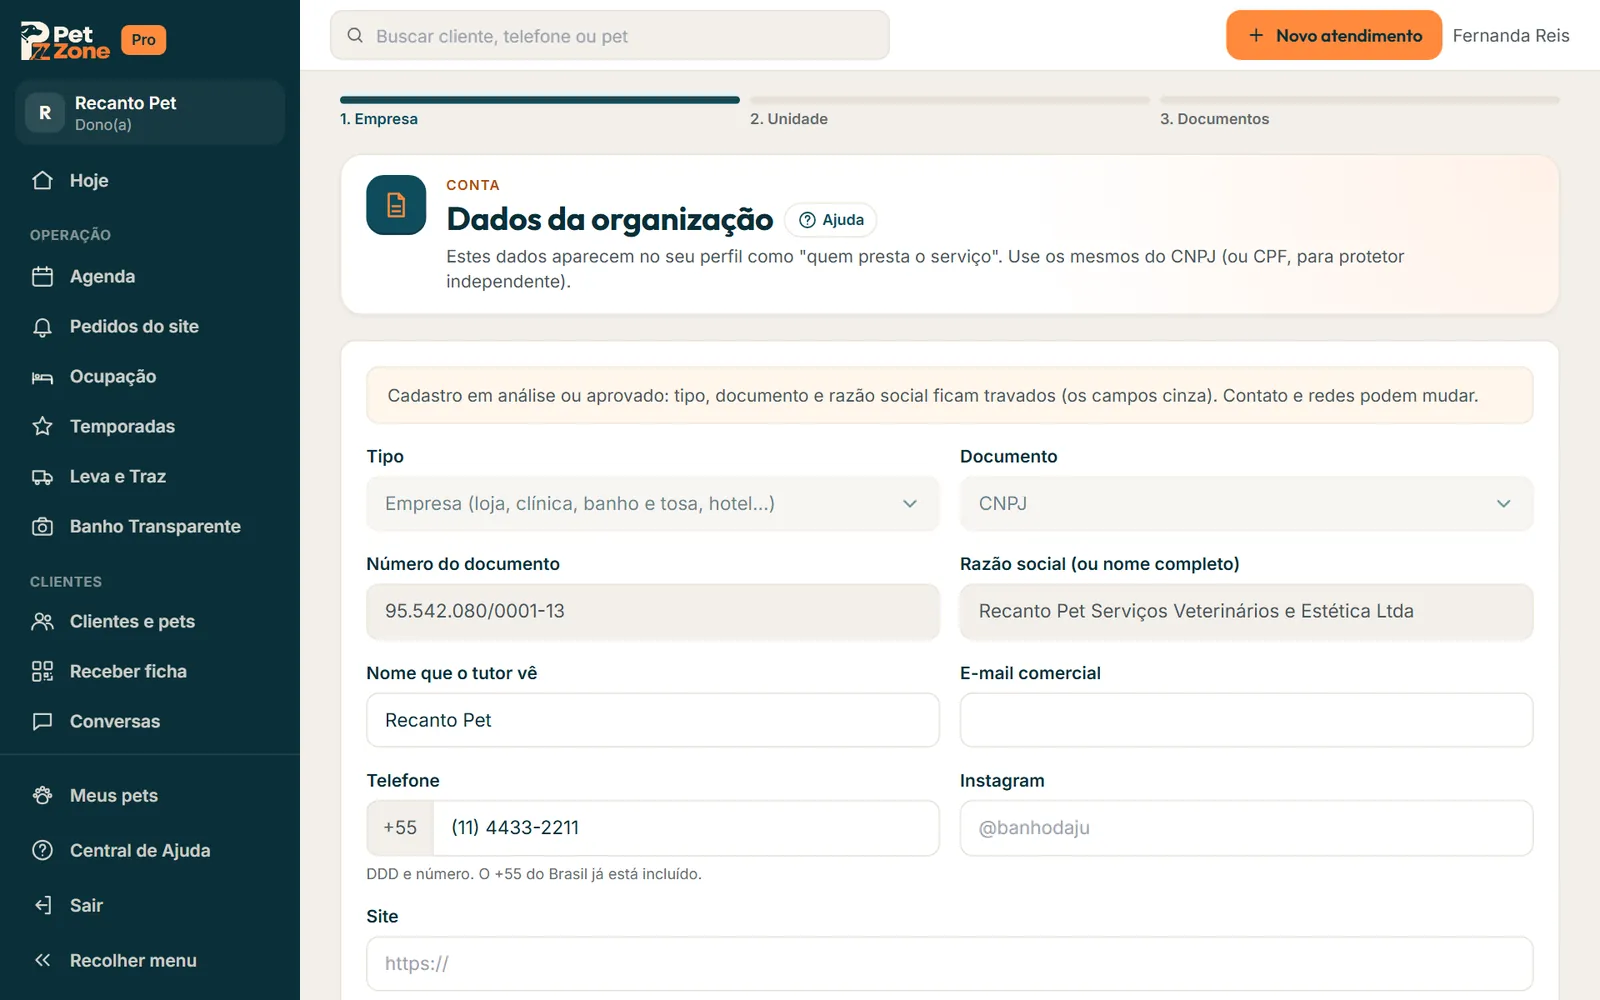Click the 1. Empresa progress bar

540,100
